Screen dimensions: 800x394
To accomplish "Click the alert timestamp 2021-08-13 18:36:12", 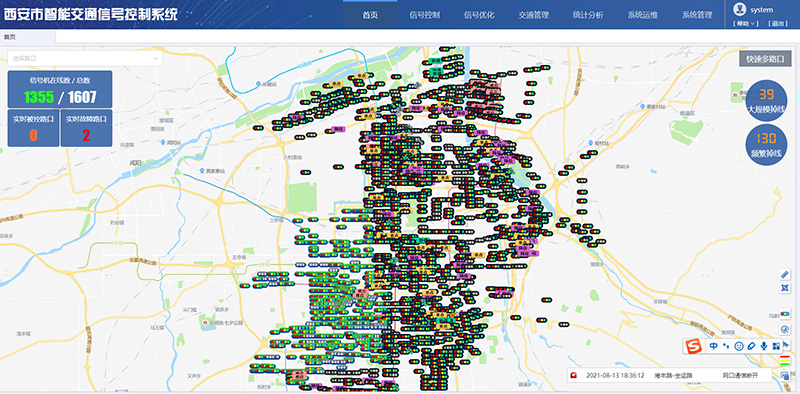I will (x=615, y=376).
